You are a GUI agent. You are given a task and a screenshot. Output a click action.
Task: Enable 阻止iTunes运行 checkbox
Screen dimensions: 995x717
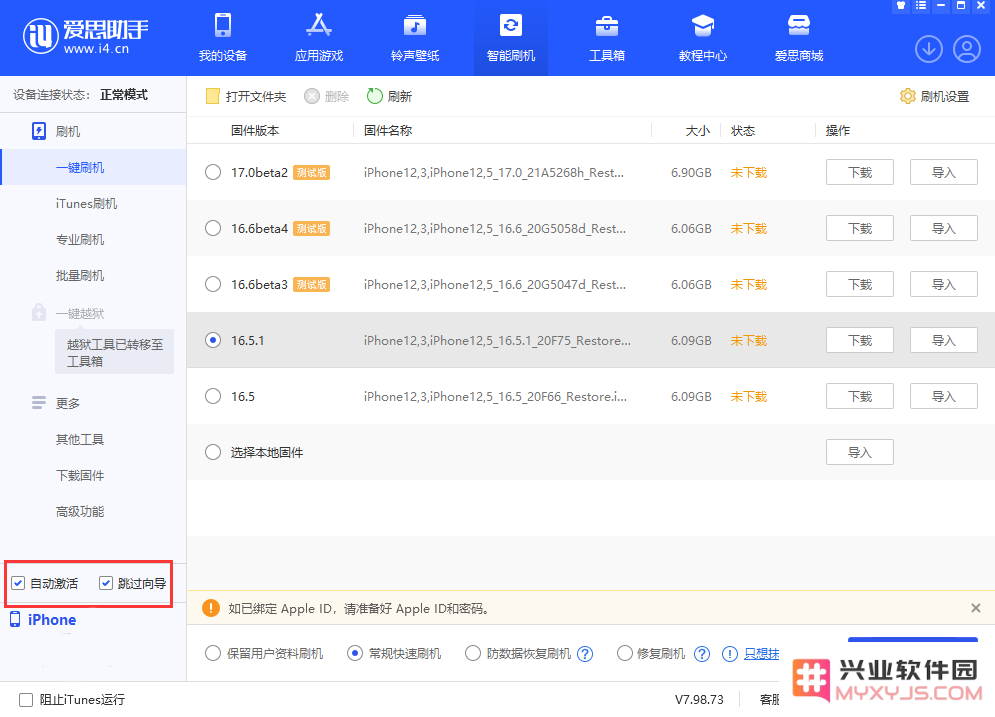coord(26,700)
